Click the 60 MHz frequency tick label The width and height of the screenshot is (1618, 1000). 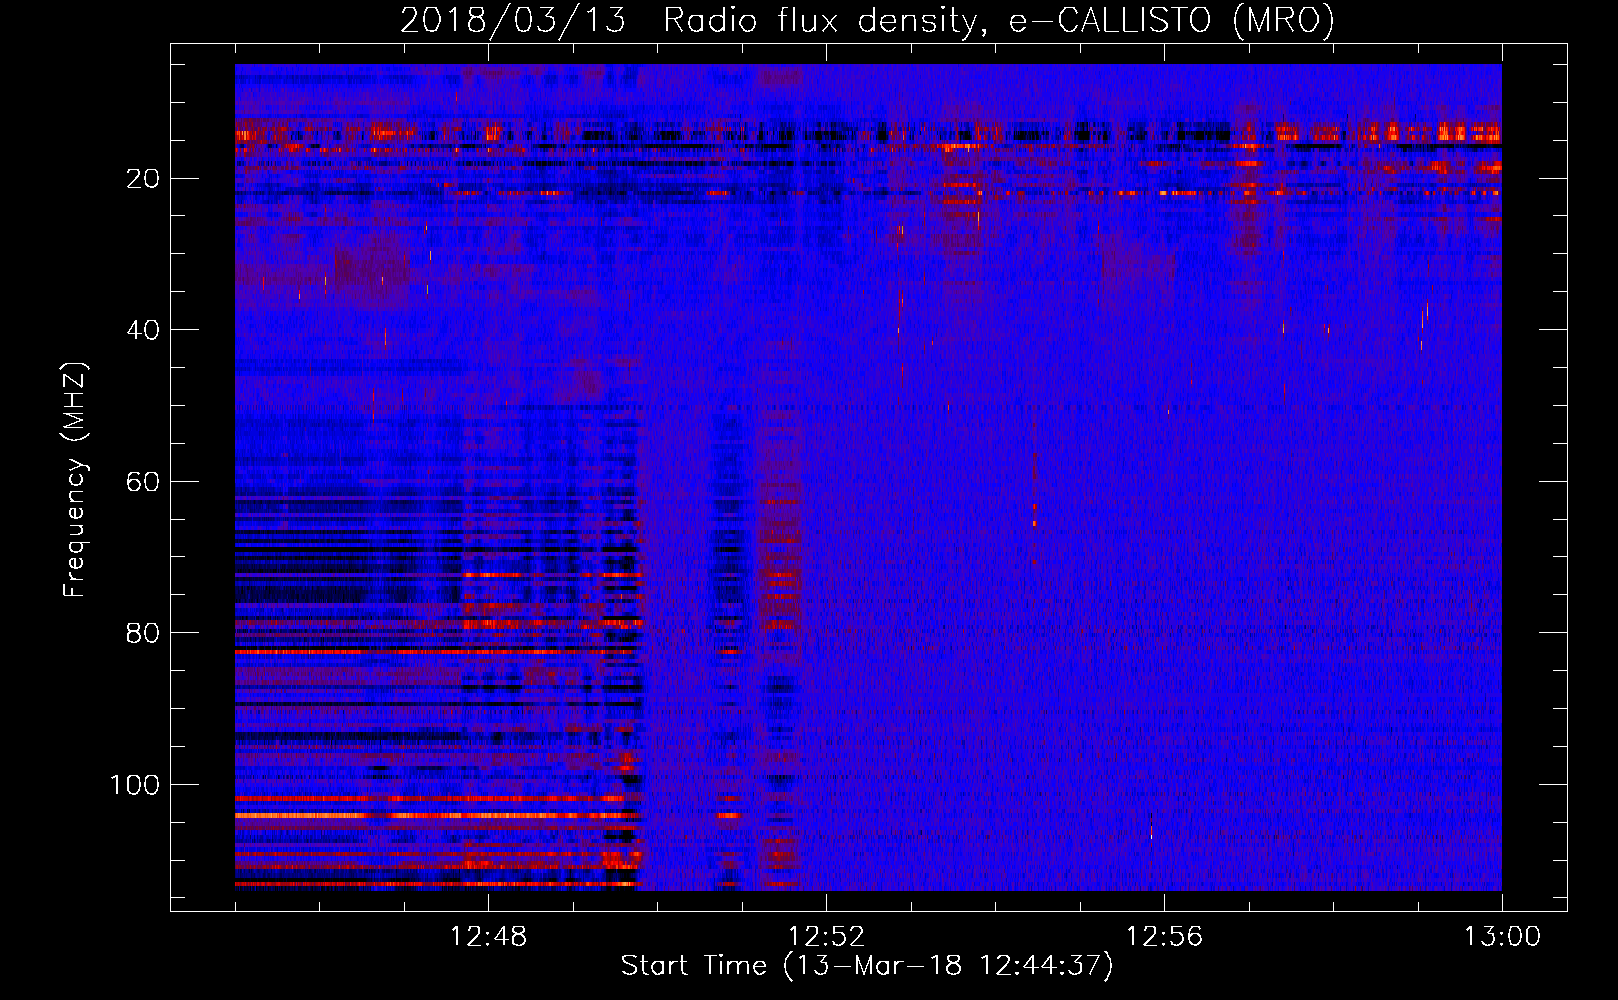[144, 482]
